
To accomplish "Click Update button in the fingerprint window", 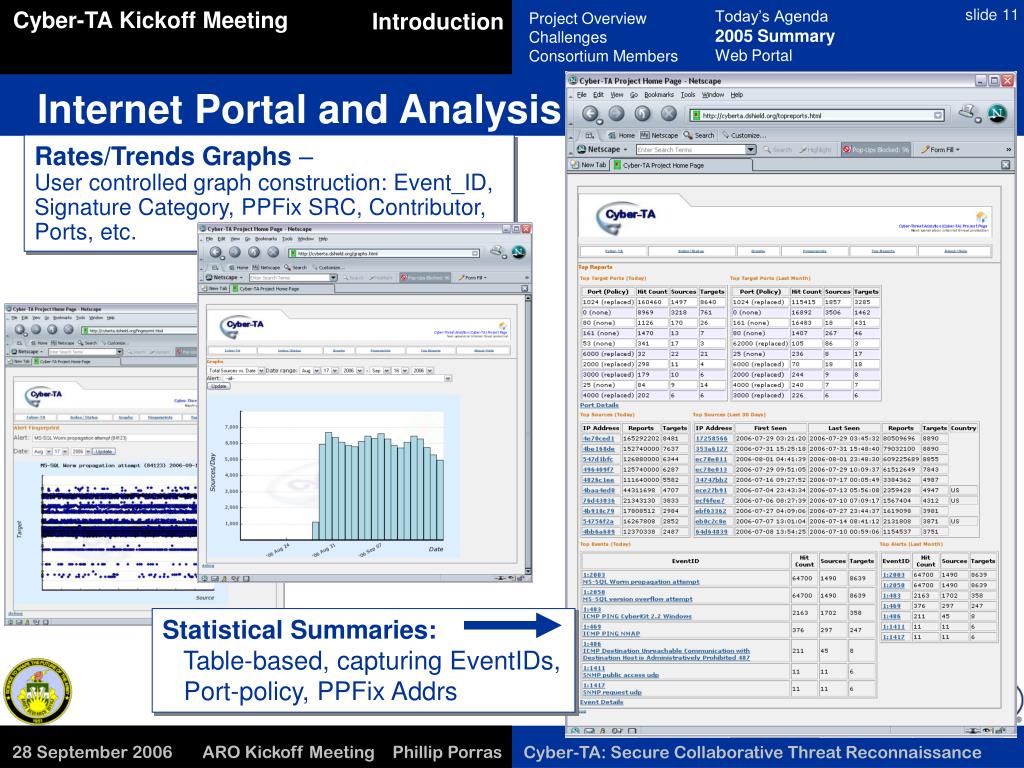I will (104, 451).
